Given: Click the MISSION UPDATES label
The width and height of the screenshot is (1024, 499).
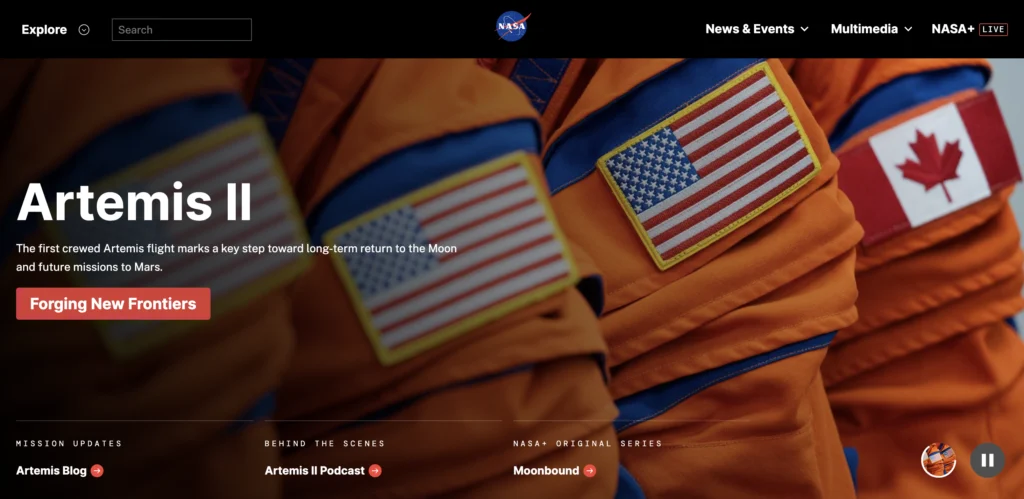Looking at the screenshot, I should (x=69, y=443).
